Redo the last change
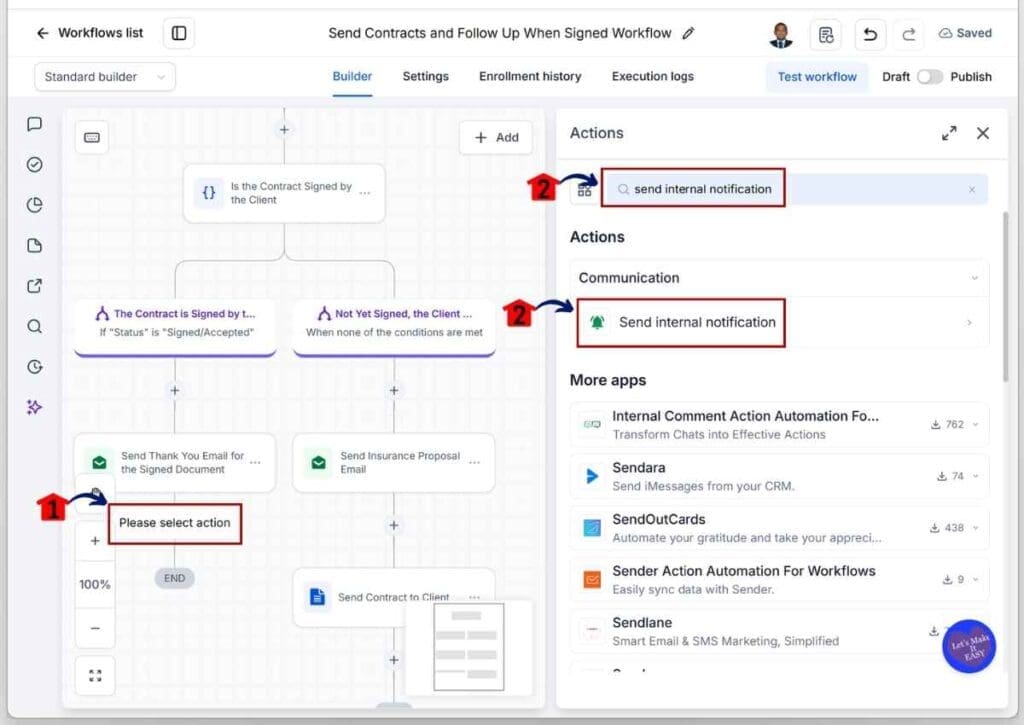This screenshot has height=725, width=1024. click(909, 34)
